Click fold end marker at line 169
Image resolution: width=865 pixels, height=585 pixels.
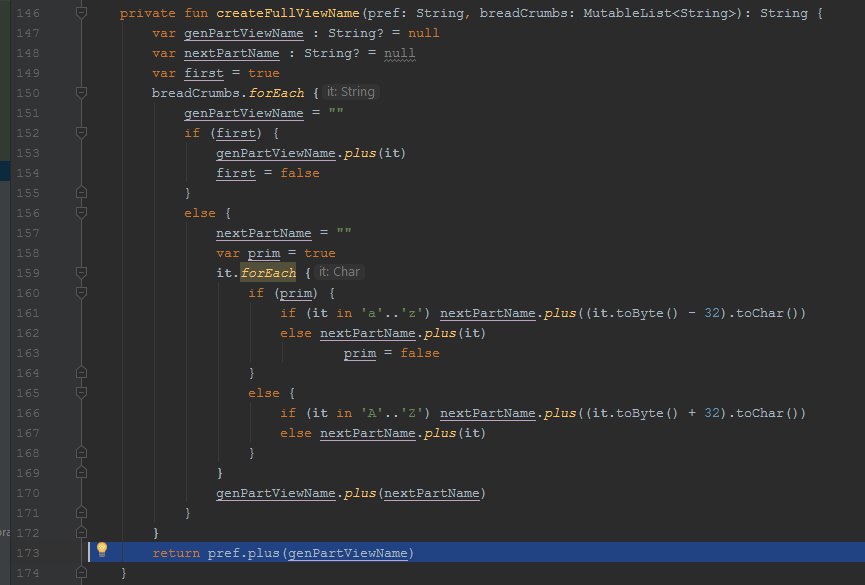pos(81,472)
